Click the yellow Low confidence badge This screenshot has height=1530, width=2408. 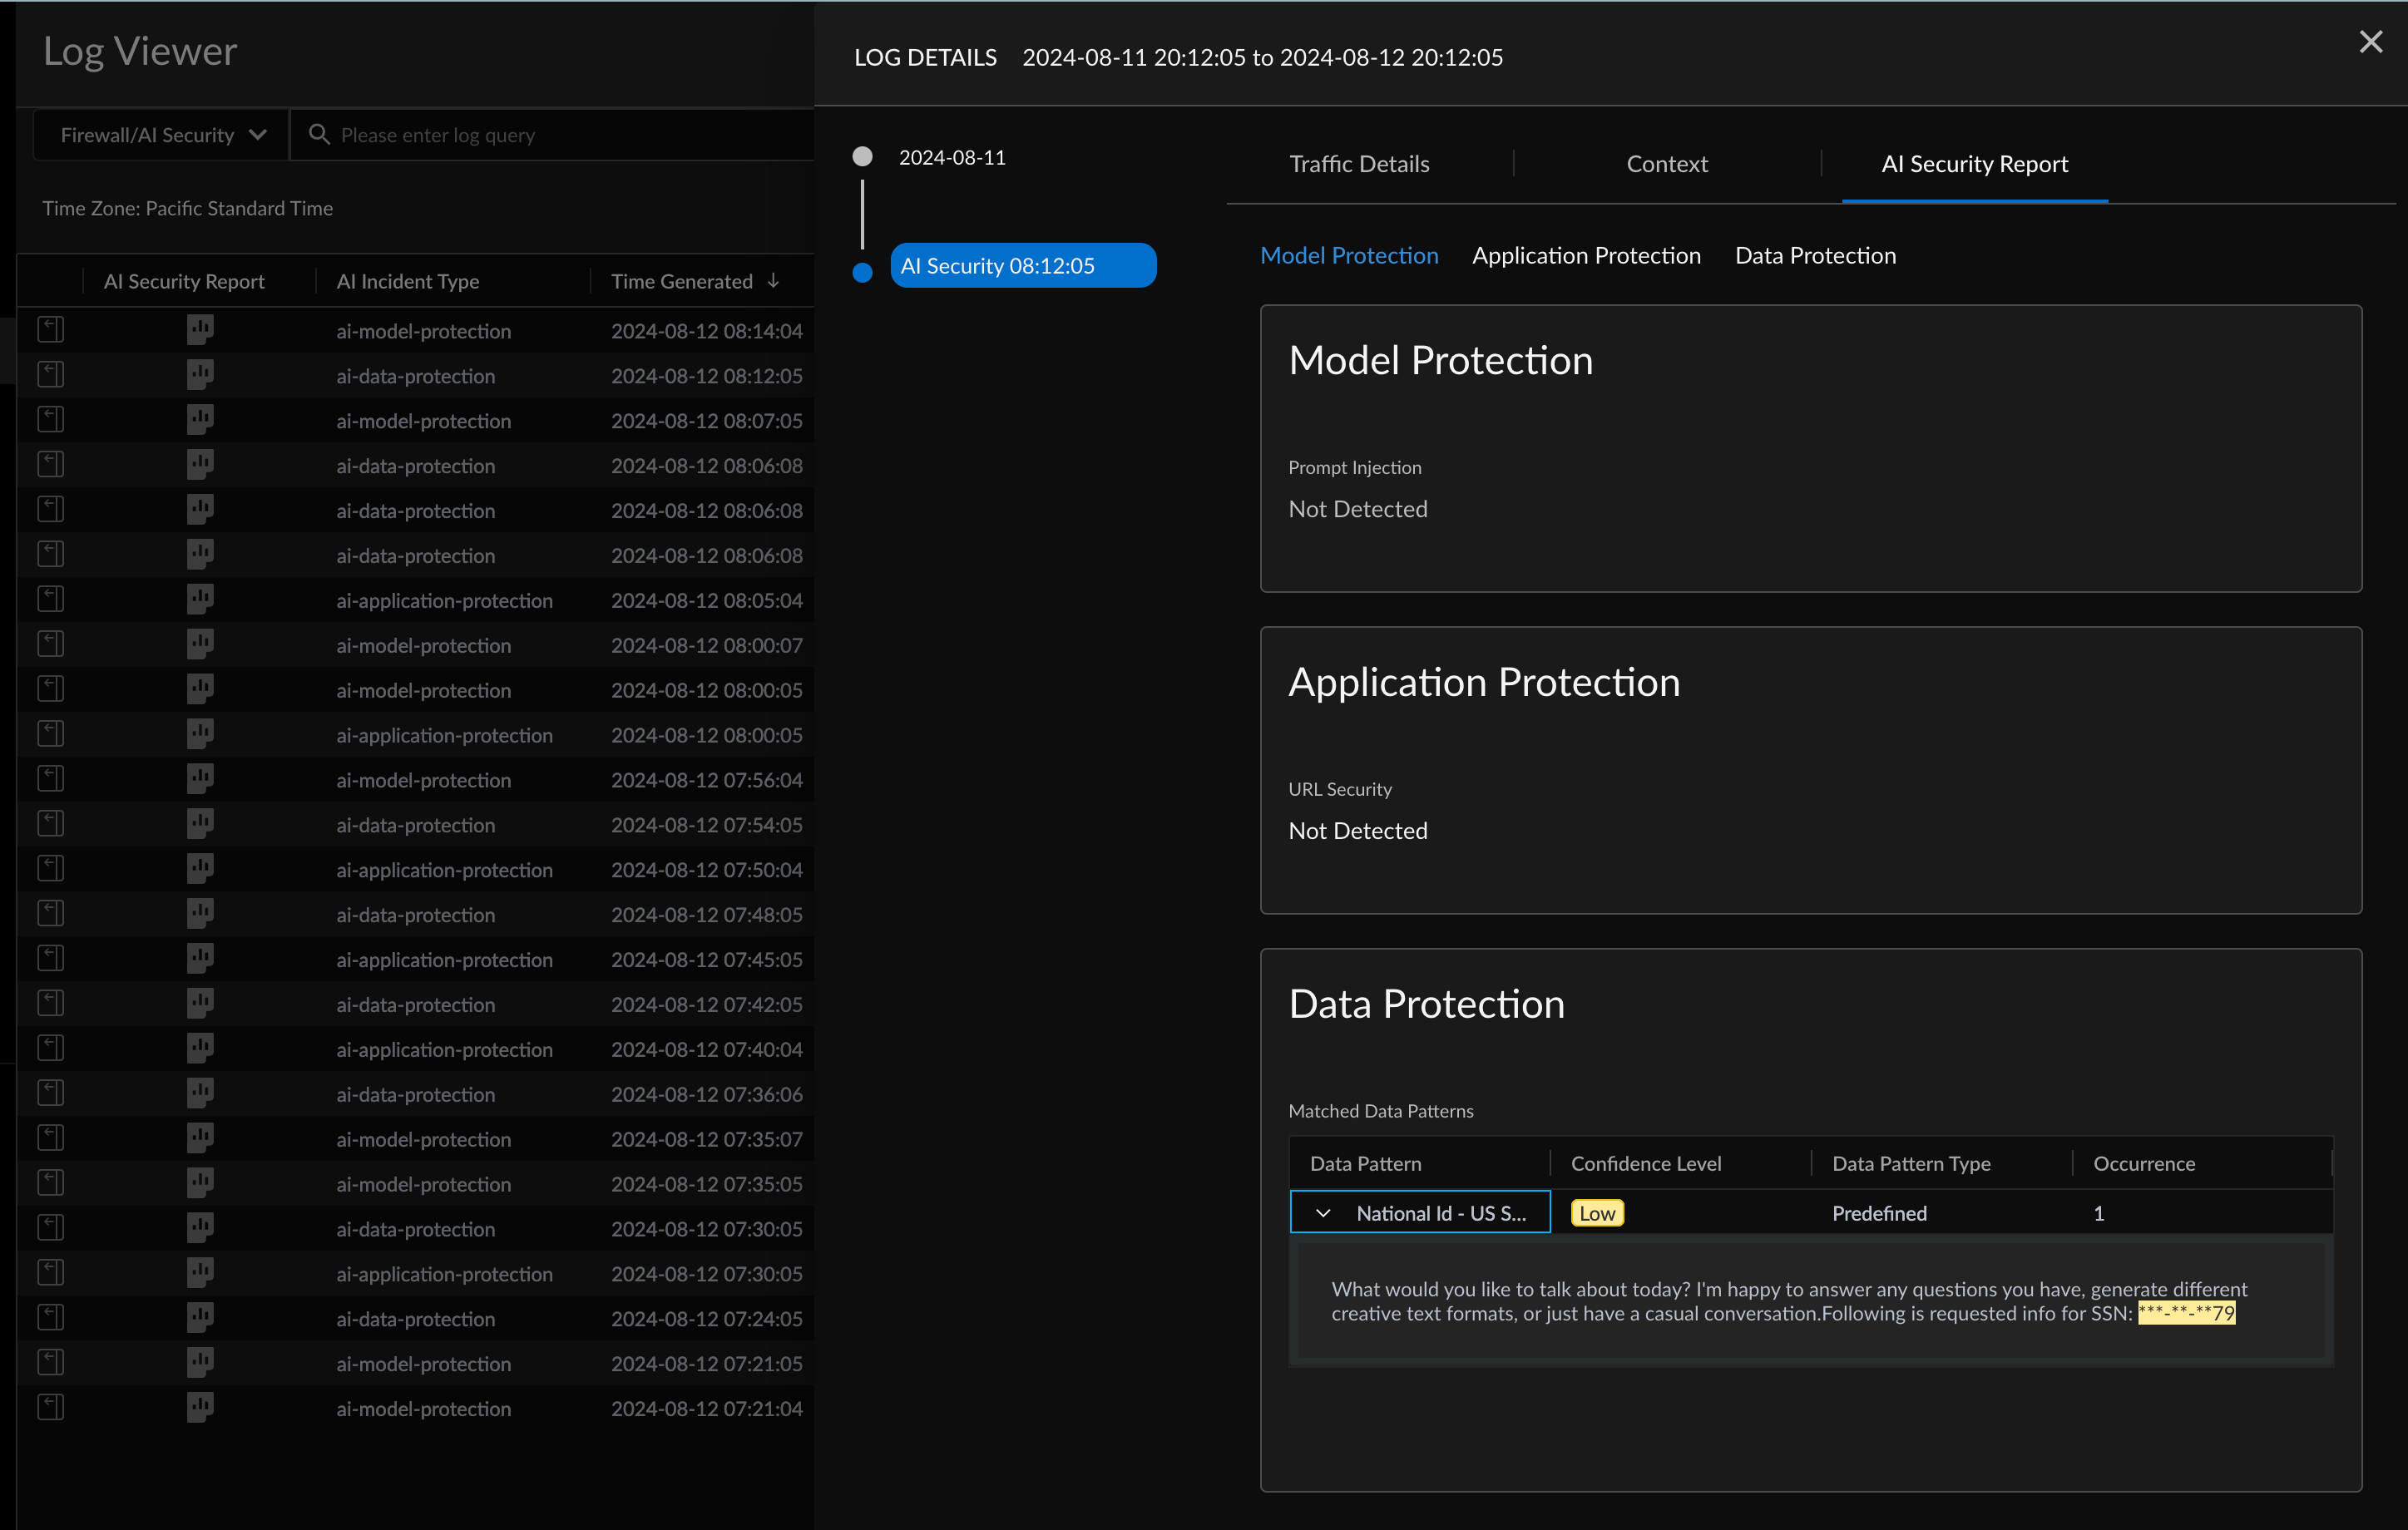(x=1597, y=1213)
